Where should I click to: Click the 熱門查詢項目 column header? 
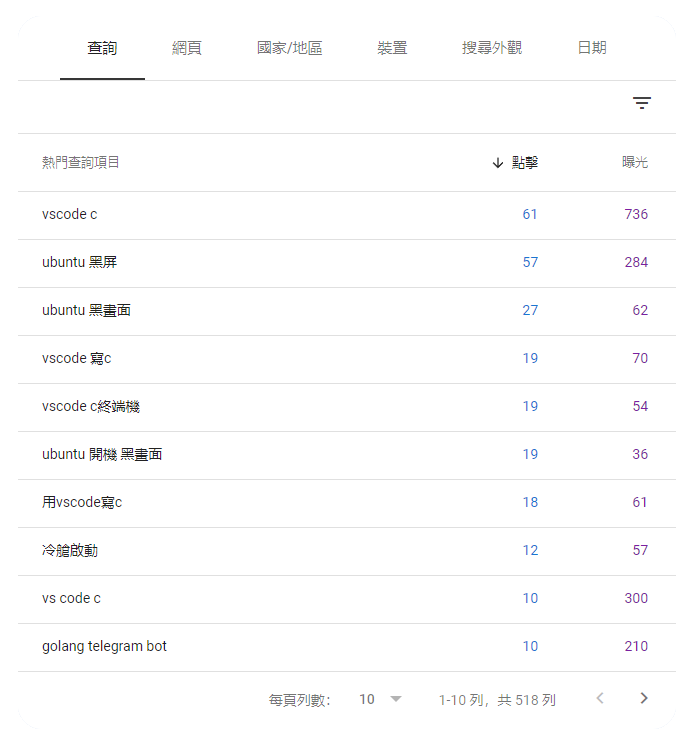pyautogui.click(x=81, y=163)
